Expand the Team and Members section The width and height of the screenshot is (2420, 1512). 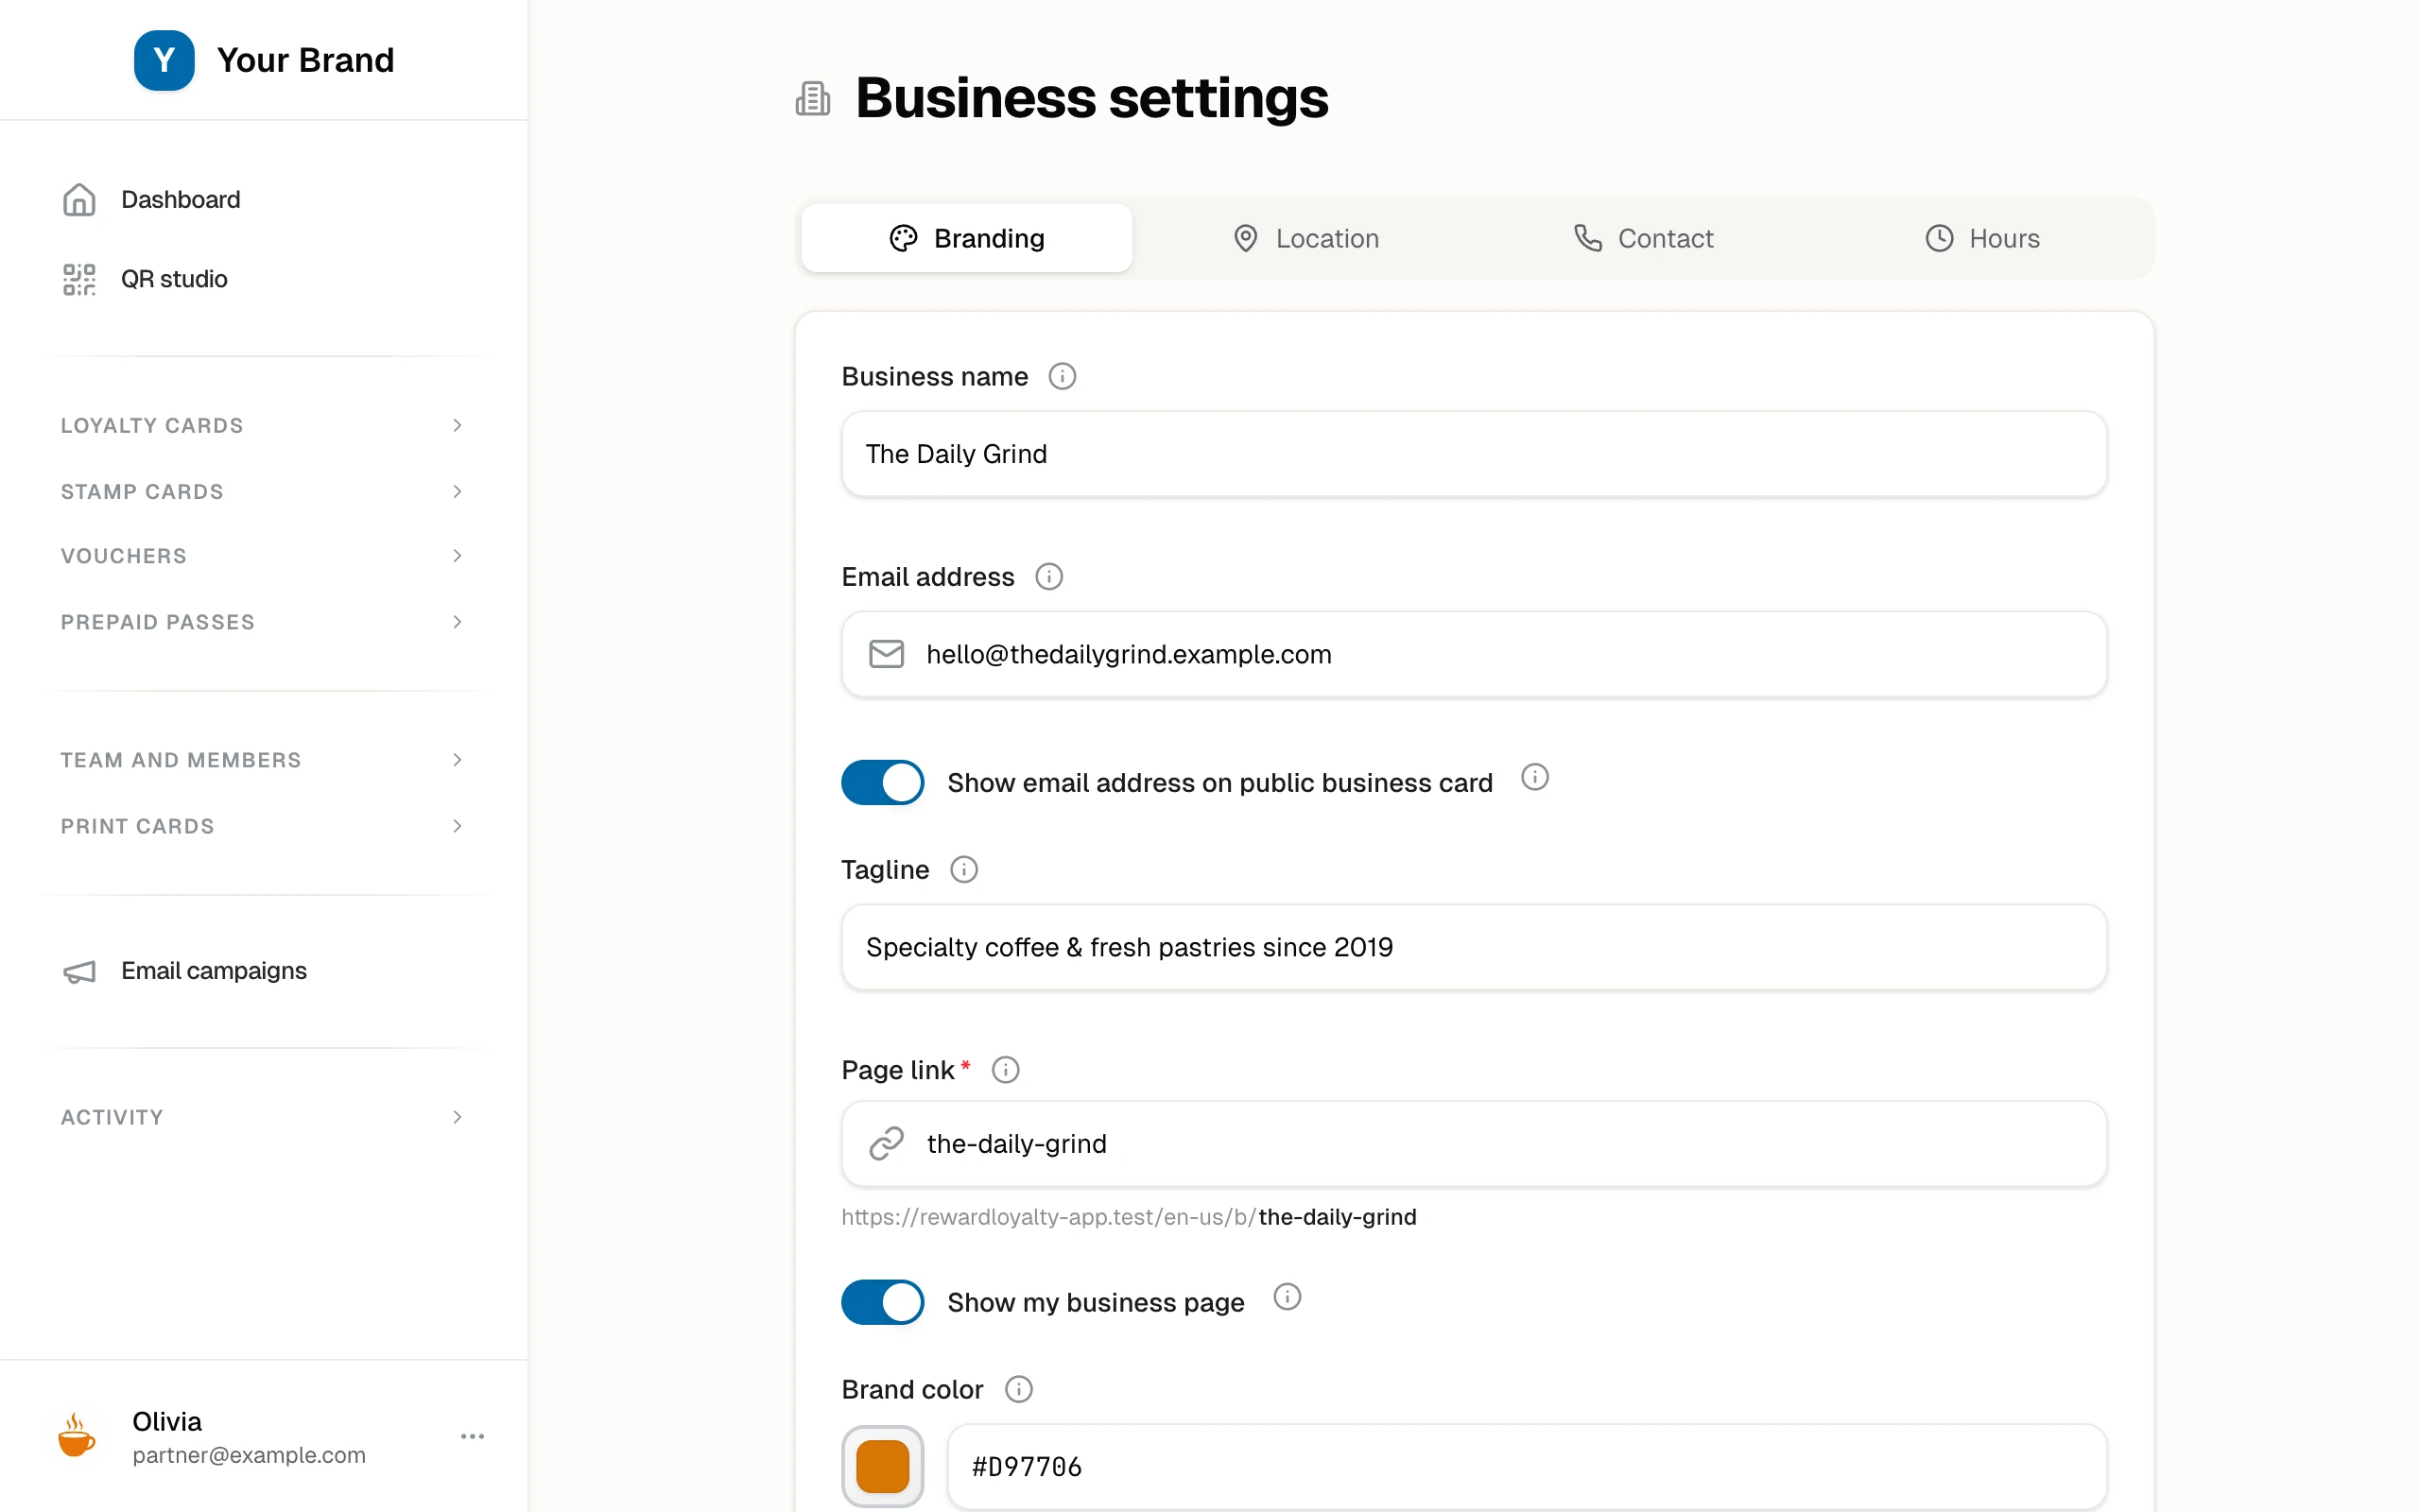pos(264,760)
